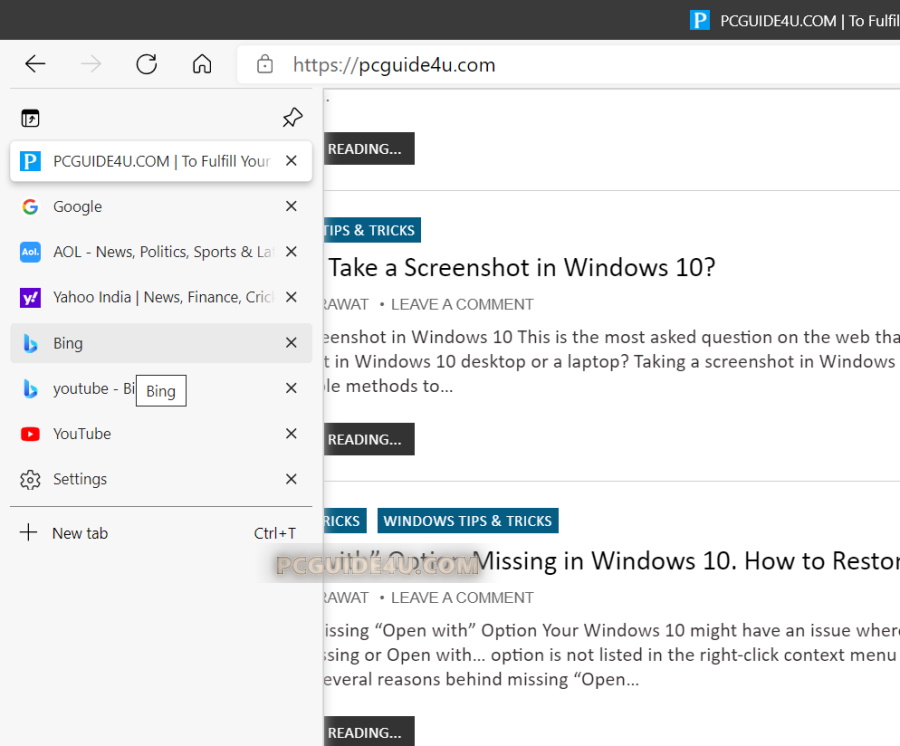The width and height of the screenshot is (900, 746).
Task: Close the YouTube tab
Action: pos(291,434)
